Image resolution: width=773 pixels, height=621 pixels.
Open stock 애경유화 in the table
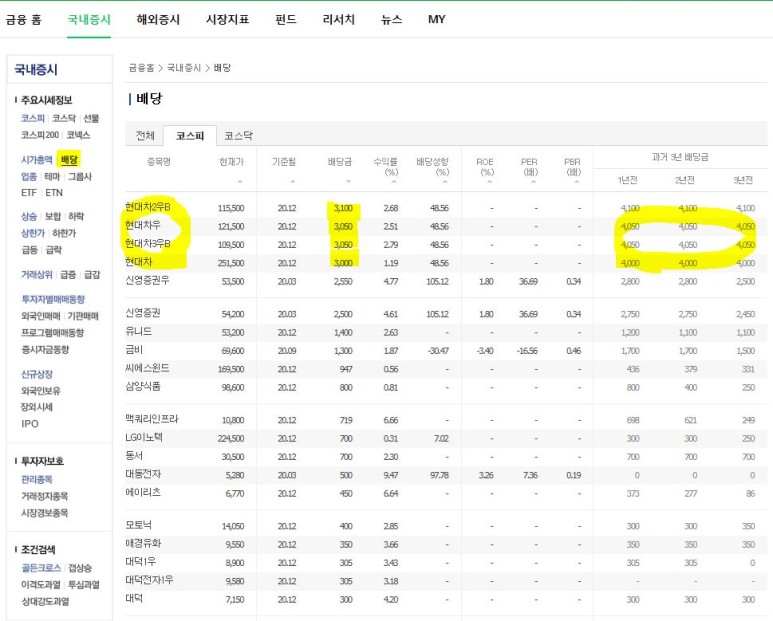(142, 544)
